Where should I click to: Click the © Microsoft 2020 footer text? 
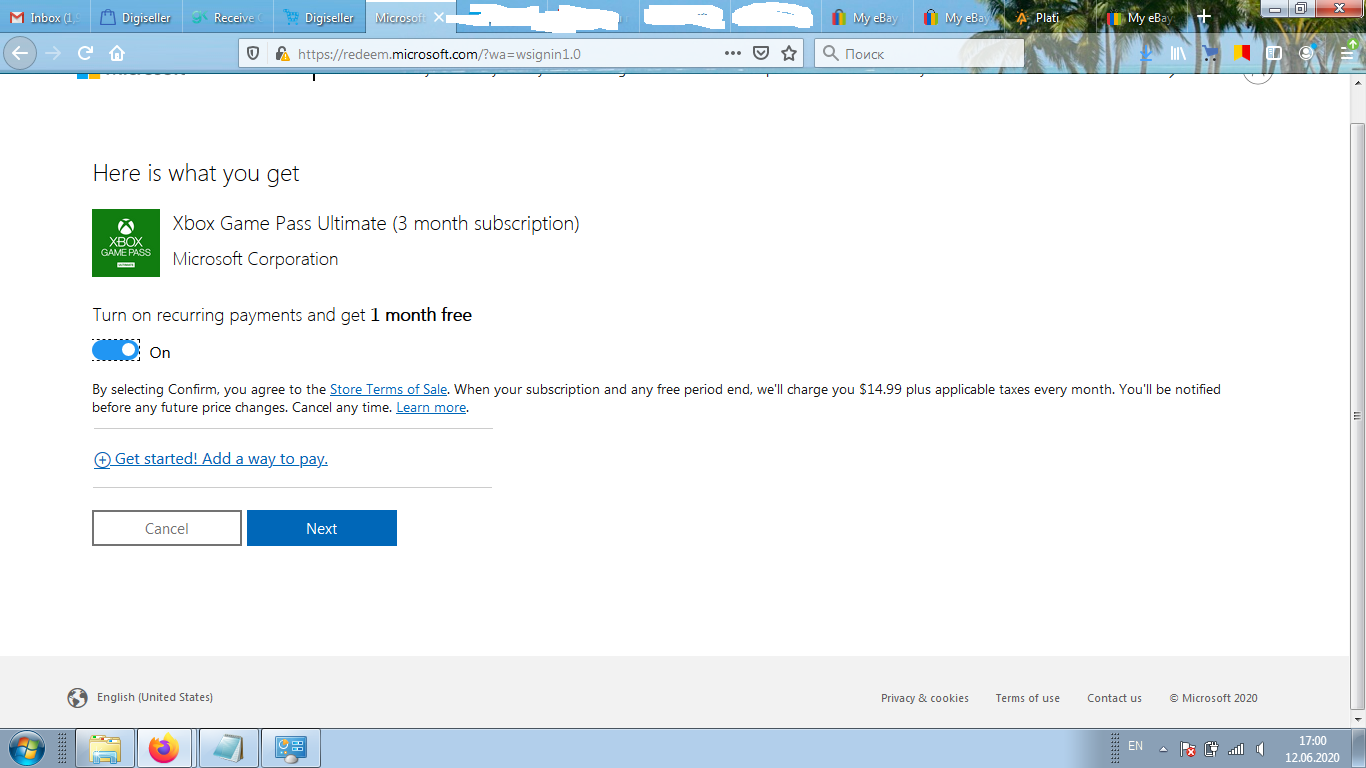coord(1213,698)
